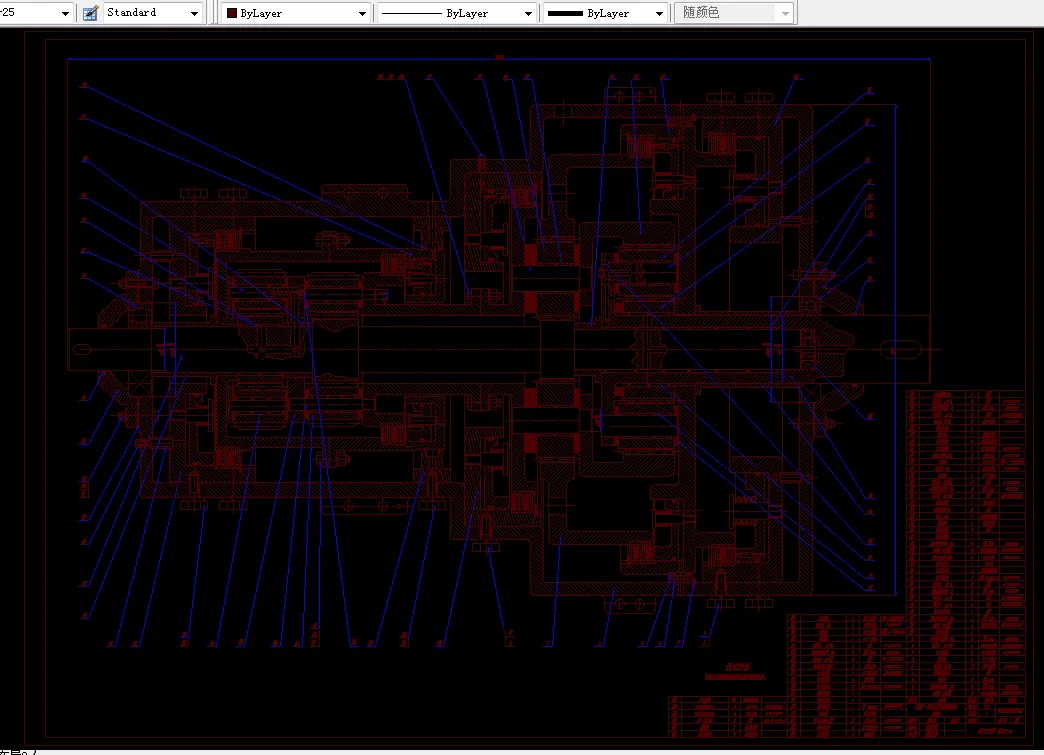Viewport: 1044px width, 755px height.
Task: Click the dark red ByLayer color swatch
Action: click(x=232, y=13)
